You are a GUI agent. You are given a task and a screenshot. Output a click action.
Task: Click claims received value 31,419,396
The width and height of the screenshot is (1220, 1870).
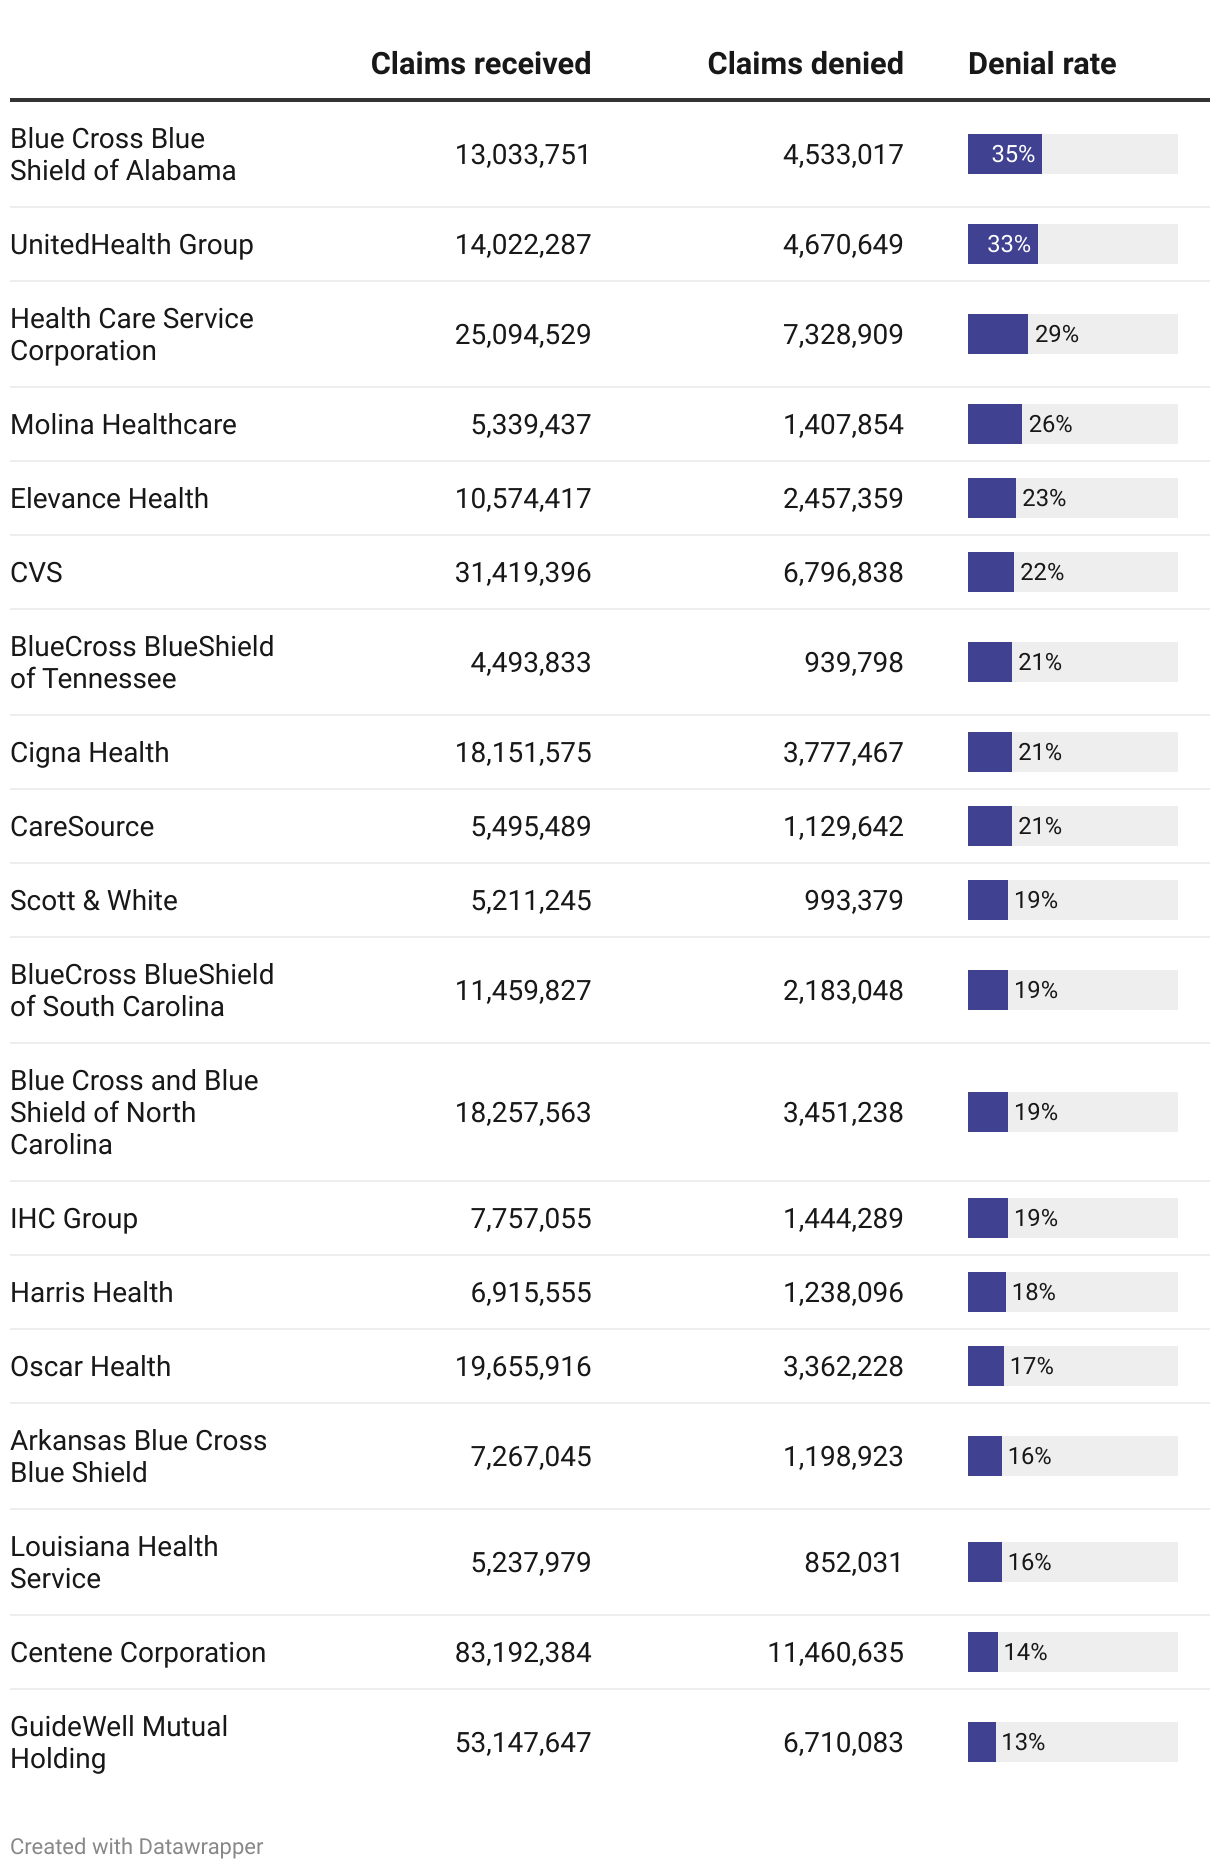(523, 572)
